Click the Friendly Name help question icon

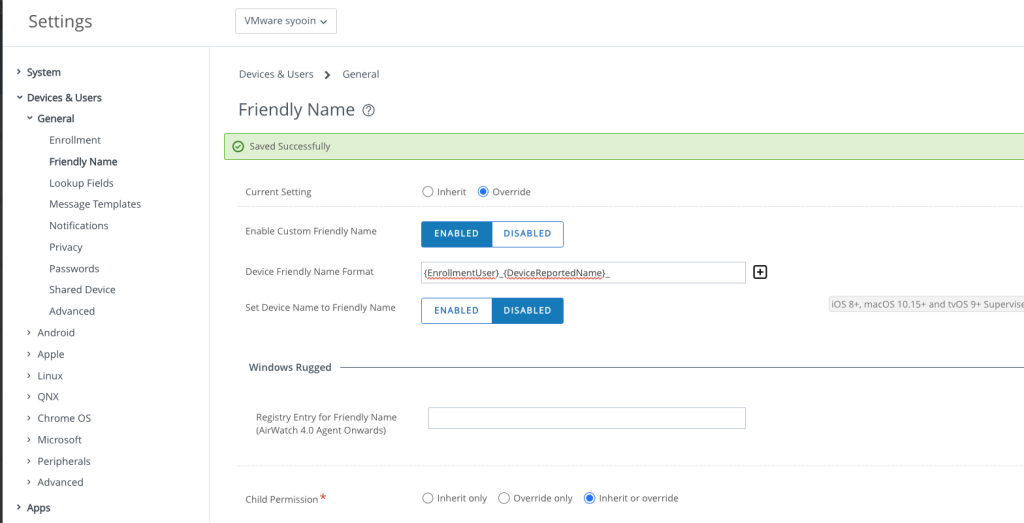point(368,110)
